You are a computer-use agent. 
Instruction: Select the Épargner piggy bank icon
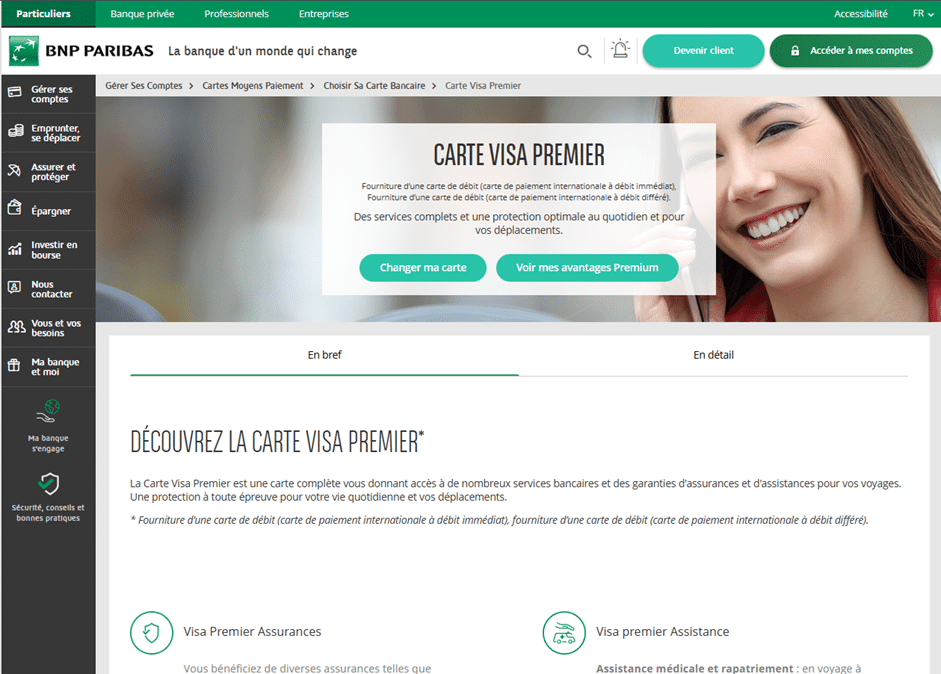tap(14, 208)
